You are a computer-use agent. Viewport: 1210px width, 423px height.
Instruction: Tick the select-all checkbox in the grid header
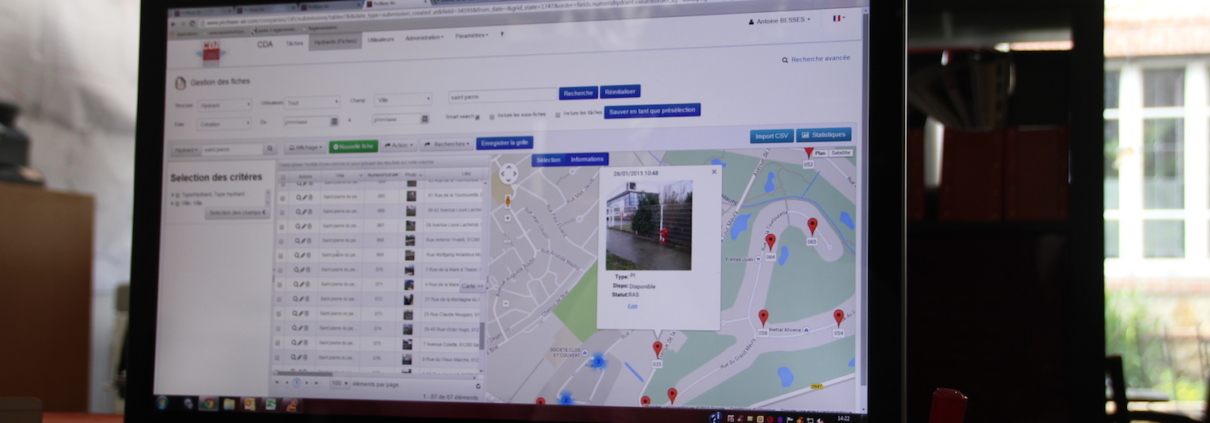(281, 176)
